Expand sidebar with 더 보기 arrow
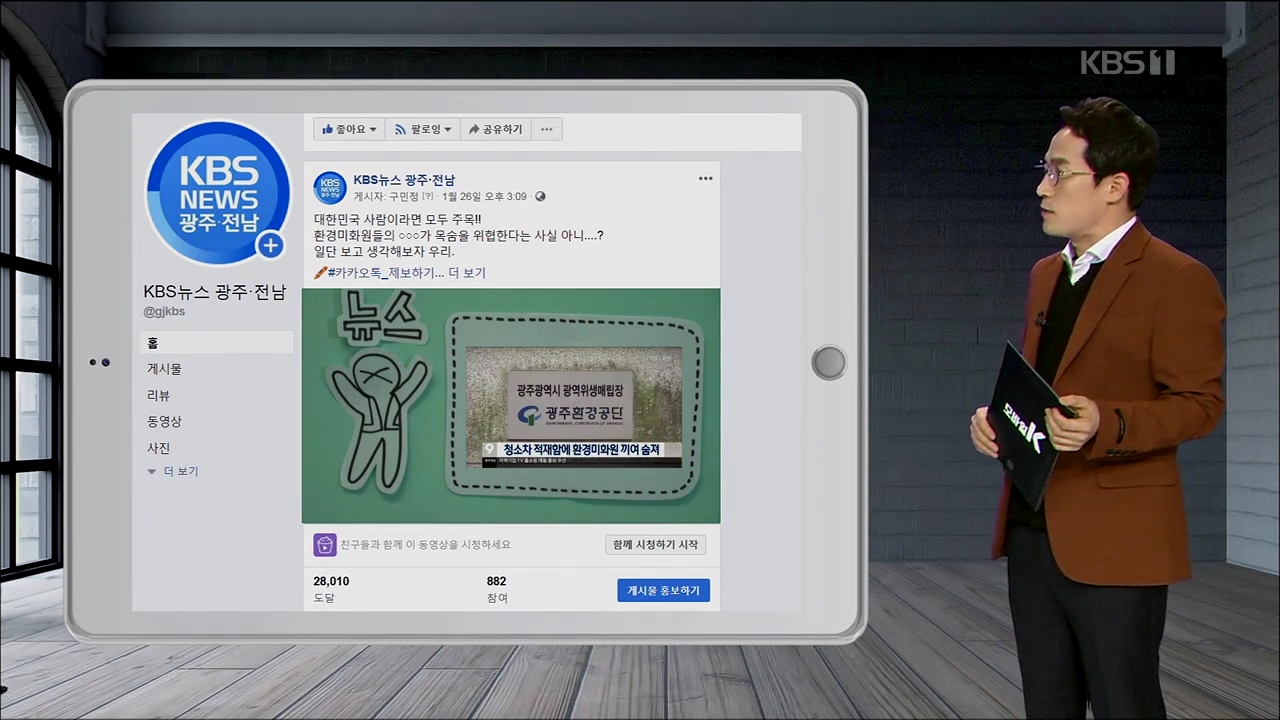This screenshot has width=1280, height=720. click(x=173, y=471)
